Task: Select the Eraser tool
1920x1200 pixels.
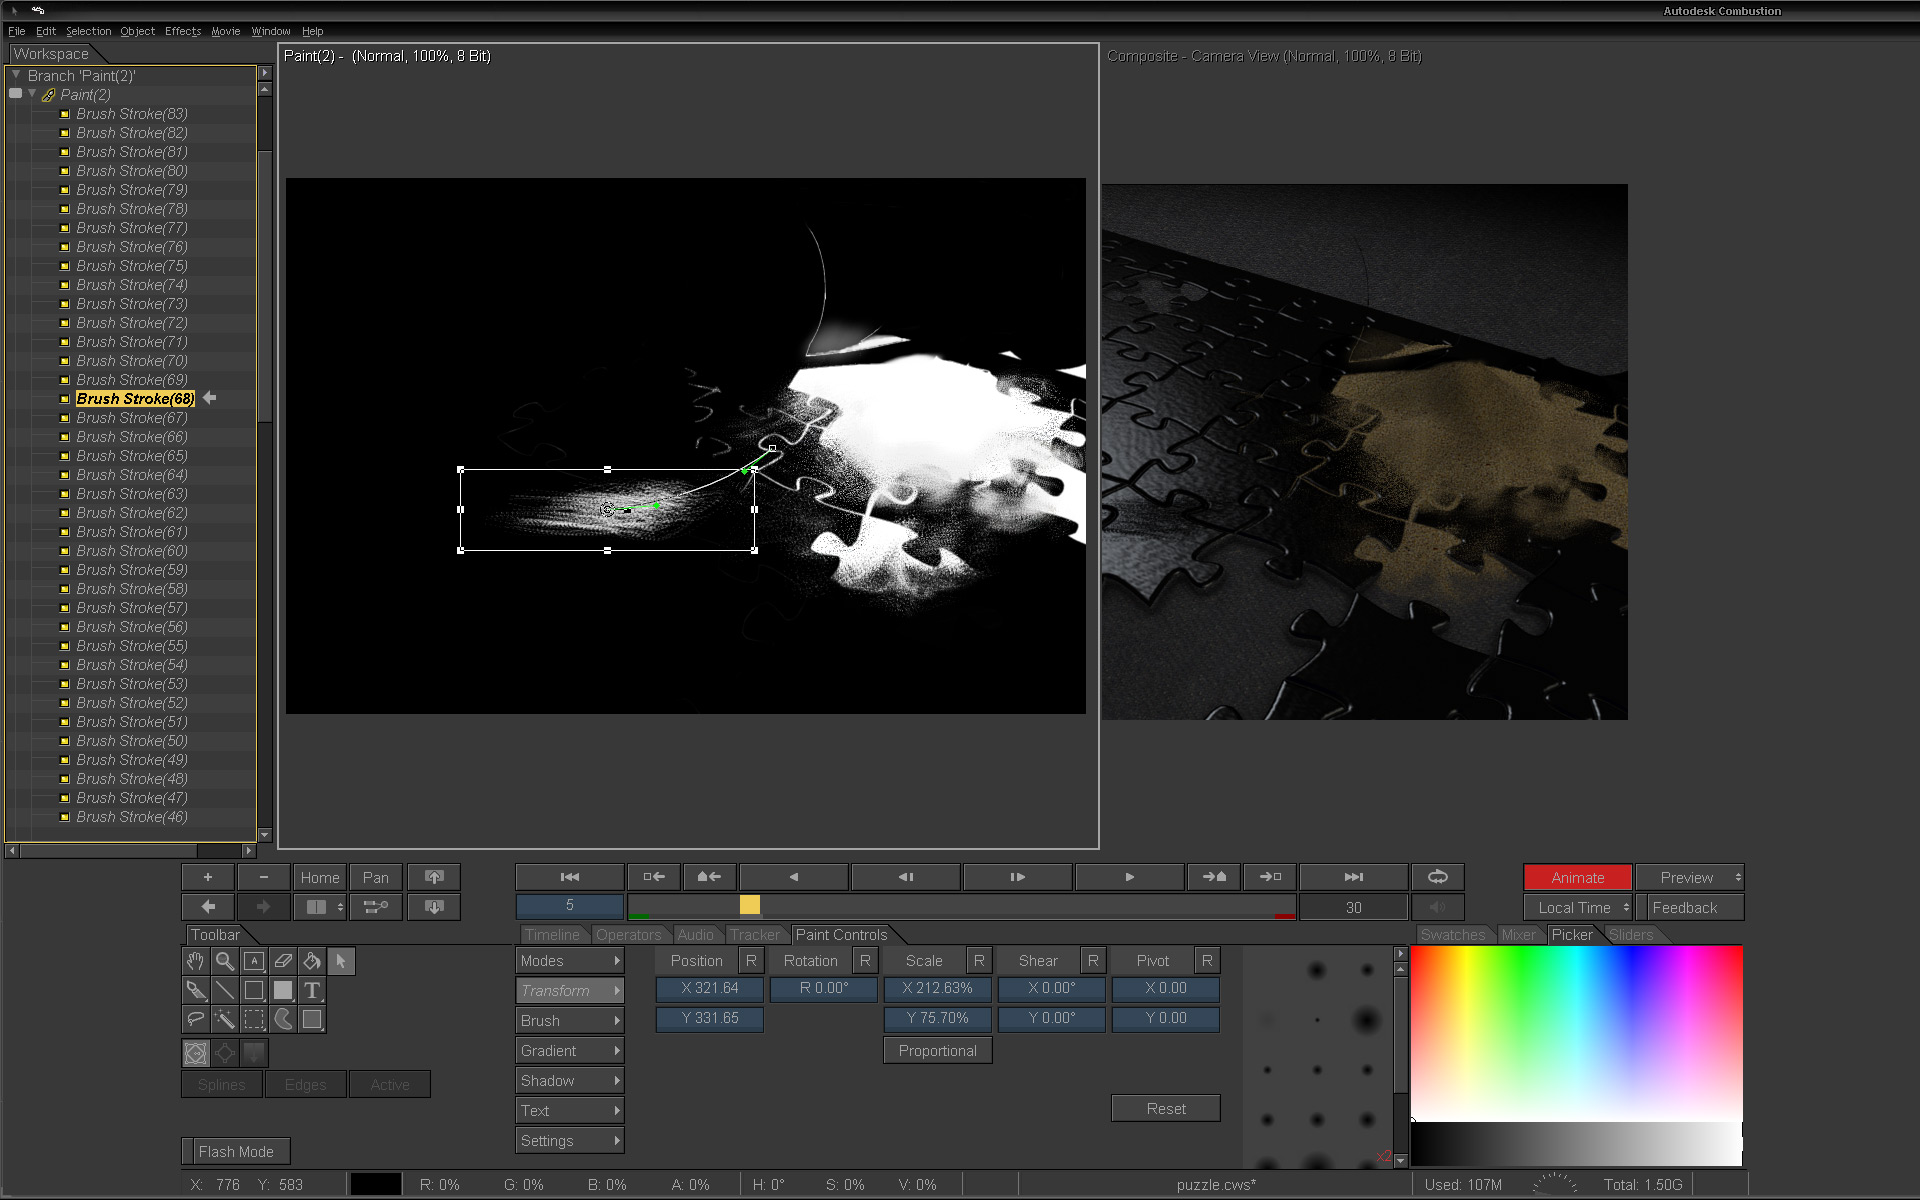Action: click(283, 961)
